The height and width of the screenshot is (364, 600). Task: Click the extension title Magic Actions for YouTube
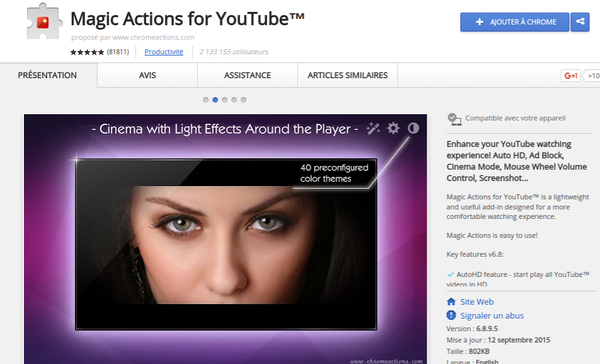(188, 18)
